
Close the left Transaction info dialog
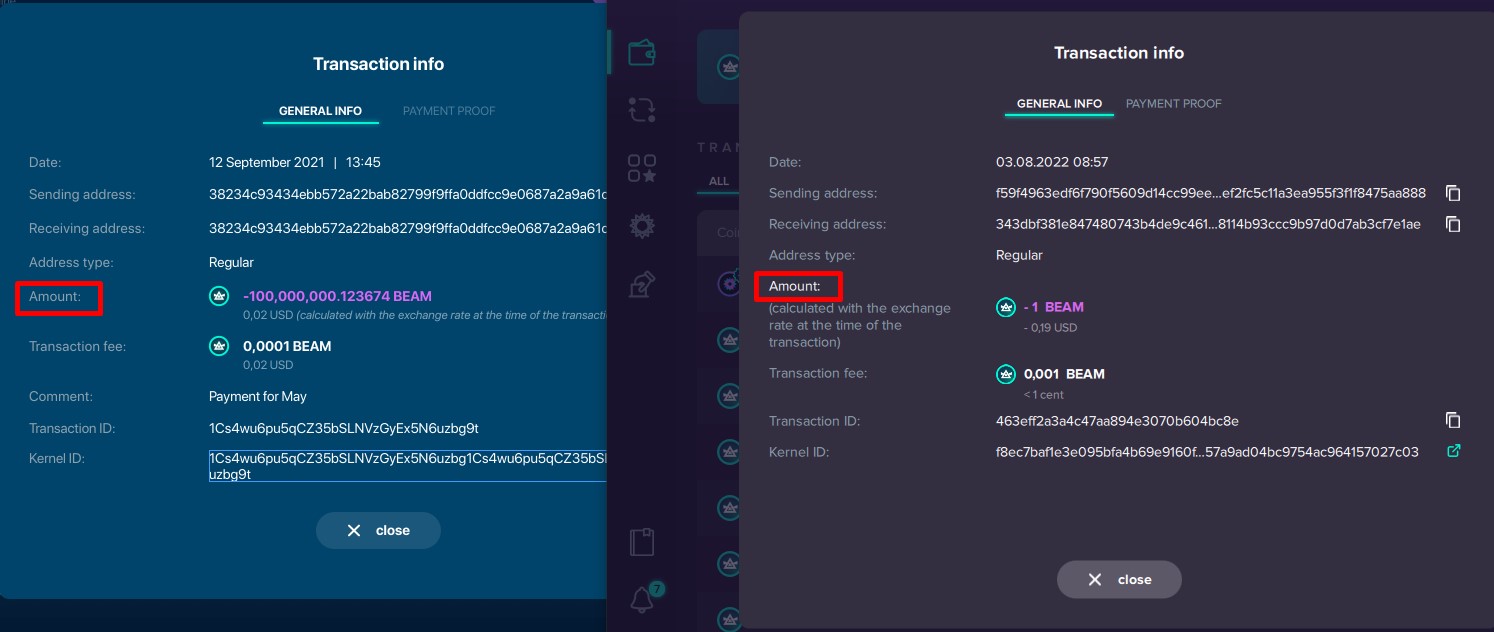coord(378,530)
